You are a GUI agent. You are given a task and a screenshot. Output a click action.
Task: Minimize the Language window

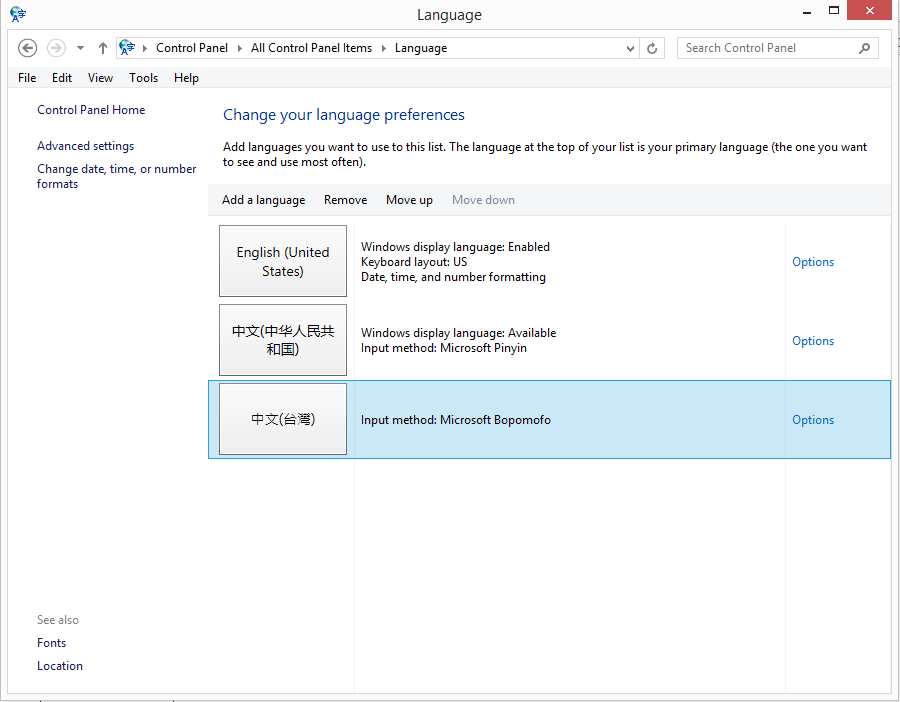807,11
